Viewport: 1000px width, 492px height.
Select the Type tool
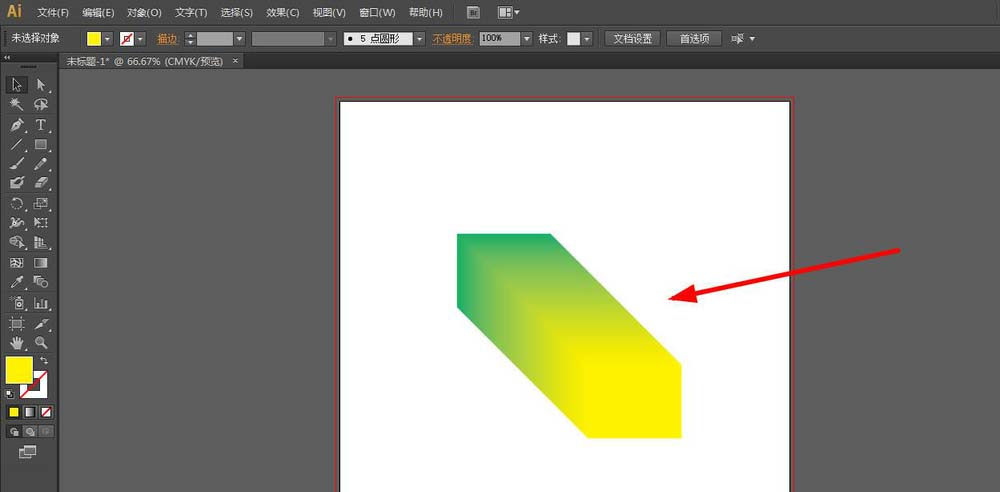tap(41, 125)
